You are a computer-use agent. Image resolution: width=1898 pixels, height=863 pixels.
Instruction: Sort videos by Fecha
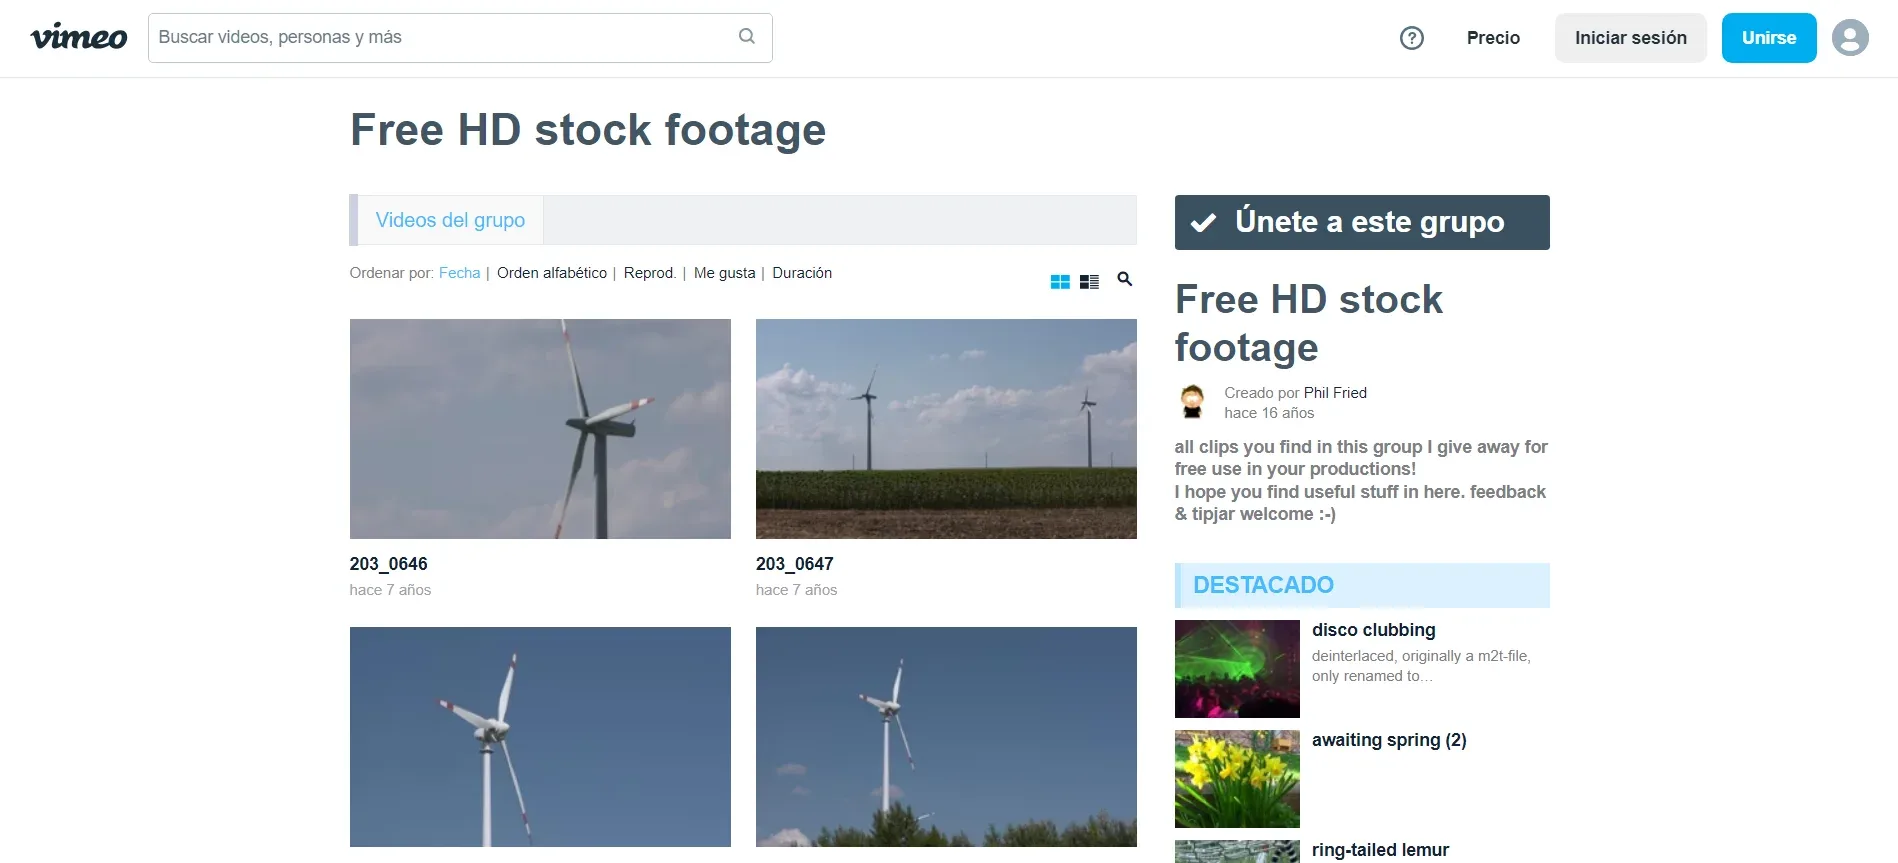click(x=459, y=273)
